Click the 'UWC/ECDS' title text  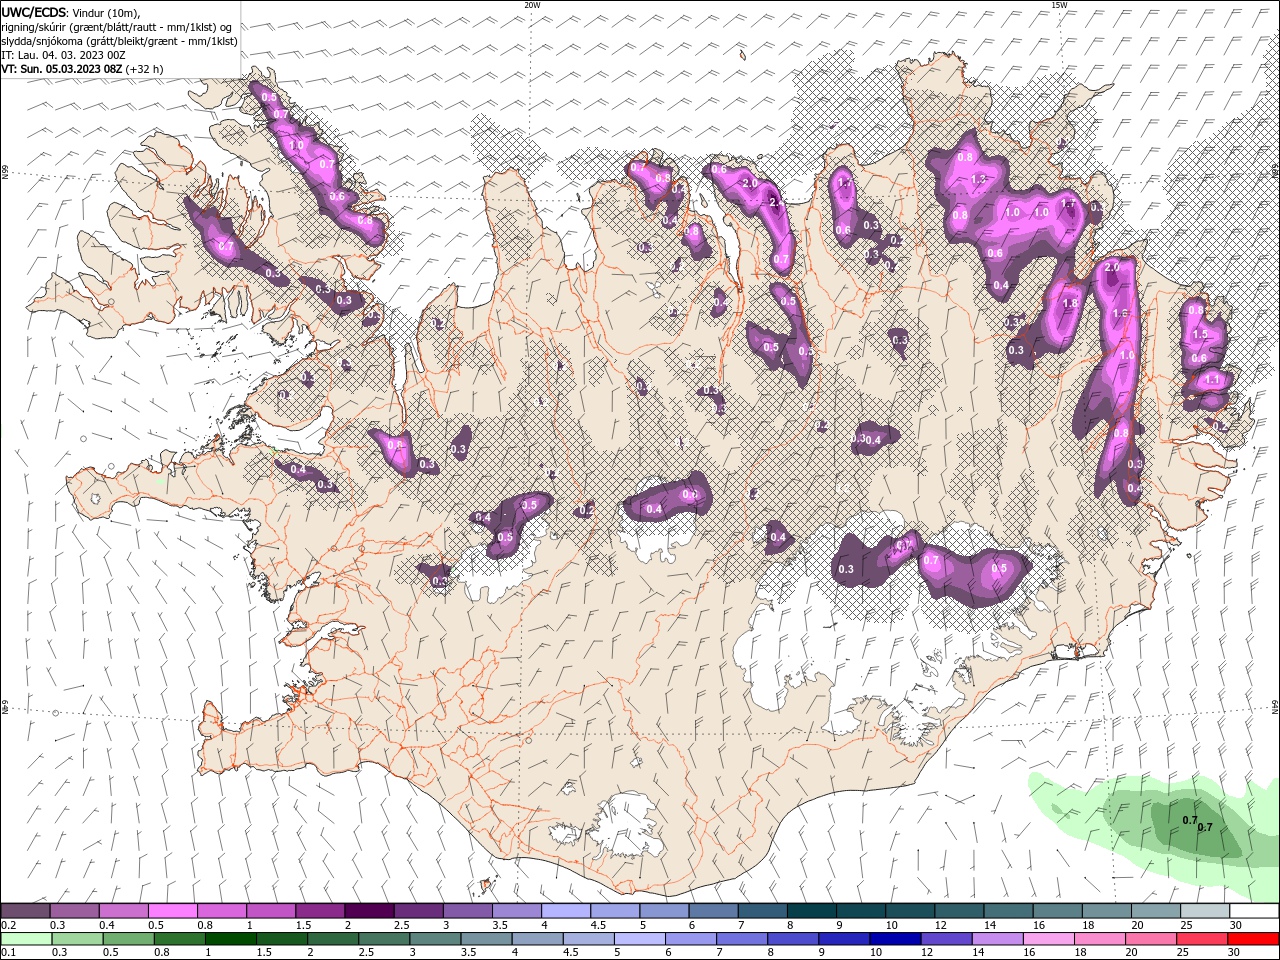click(x=33, y=12)
